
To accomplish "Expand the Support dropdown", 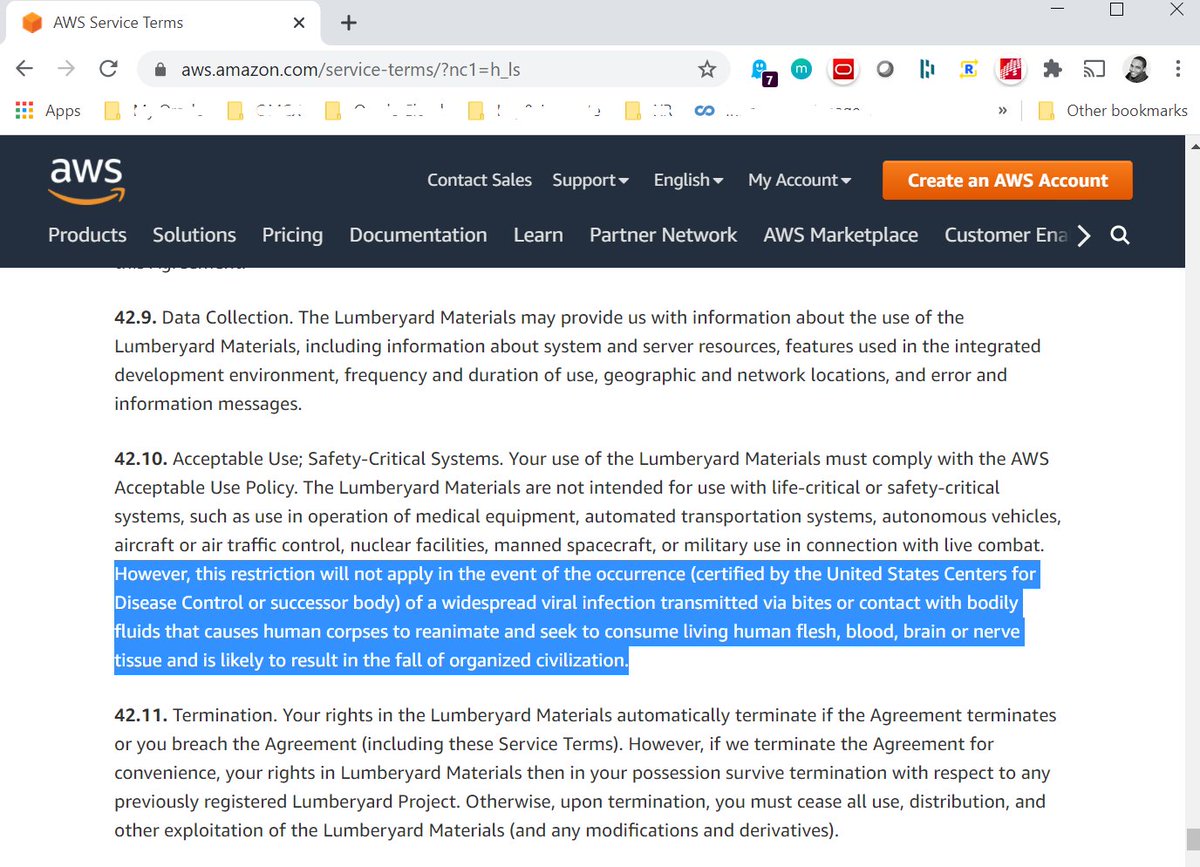I will pyautogui.click(x=590, y=180).
